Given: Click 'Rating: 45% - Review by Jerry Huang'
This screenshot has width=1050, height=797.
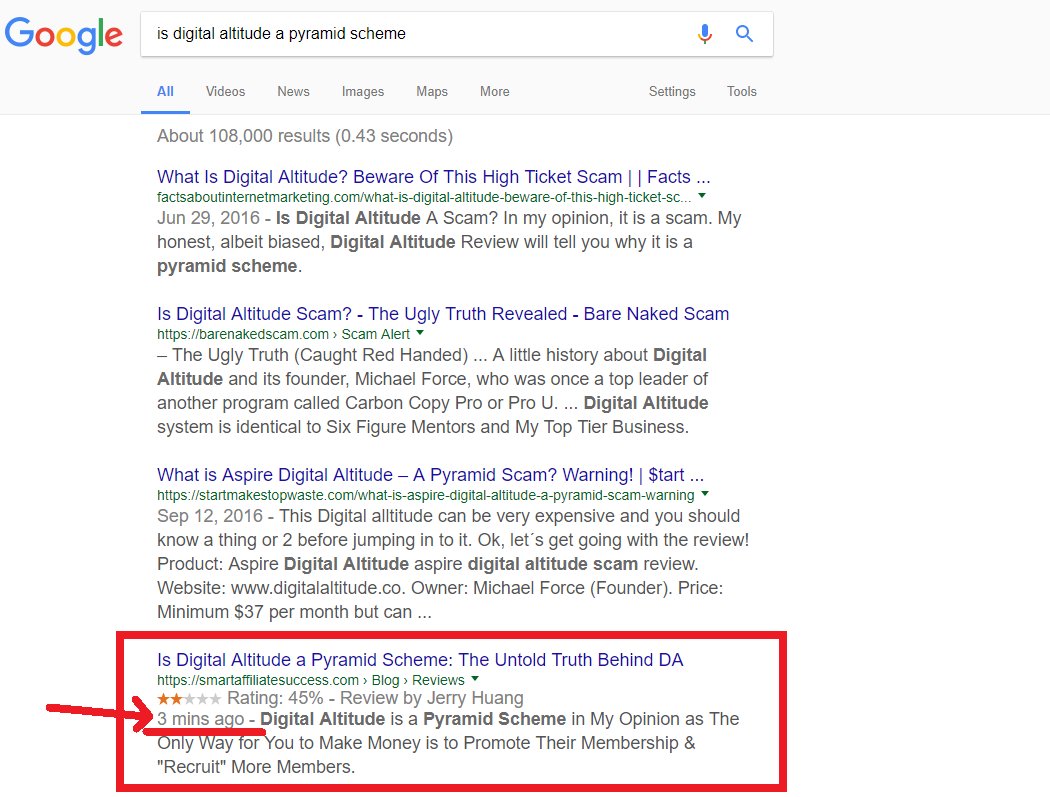Looking at the screenshot, I should click(375, 698).
